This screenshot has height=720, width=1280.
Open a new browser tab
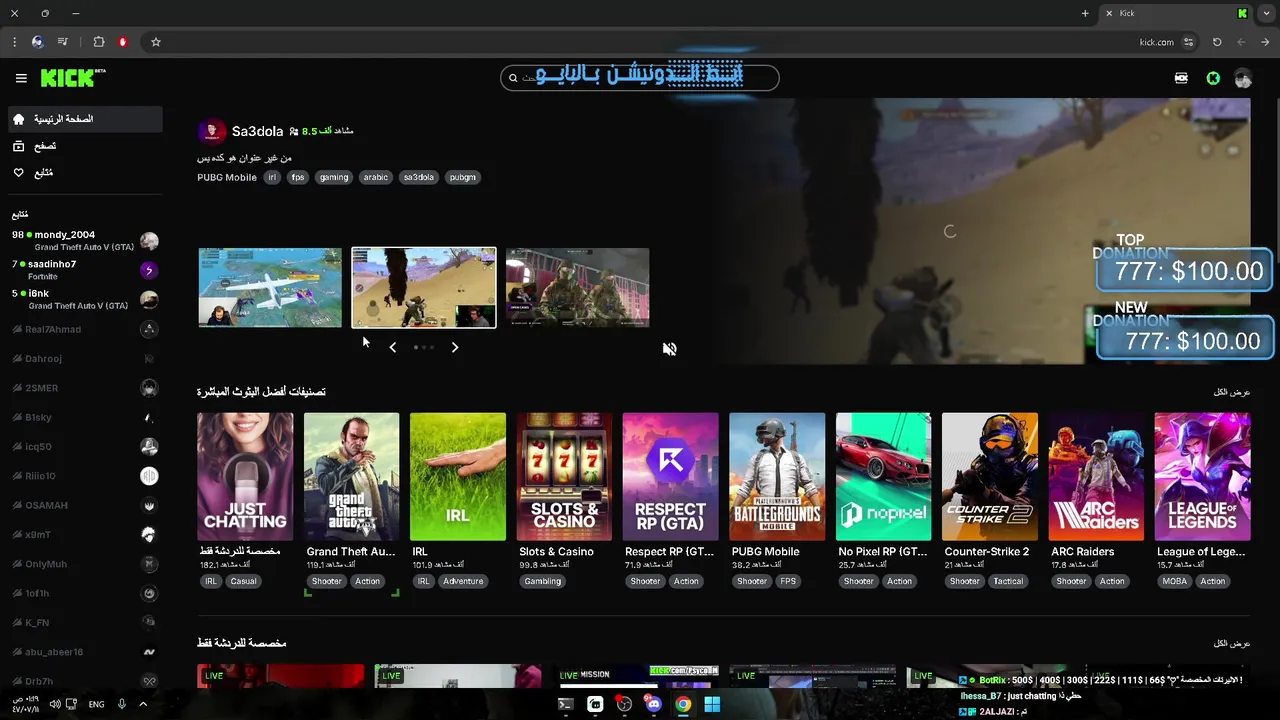pos(1085,13)
